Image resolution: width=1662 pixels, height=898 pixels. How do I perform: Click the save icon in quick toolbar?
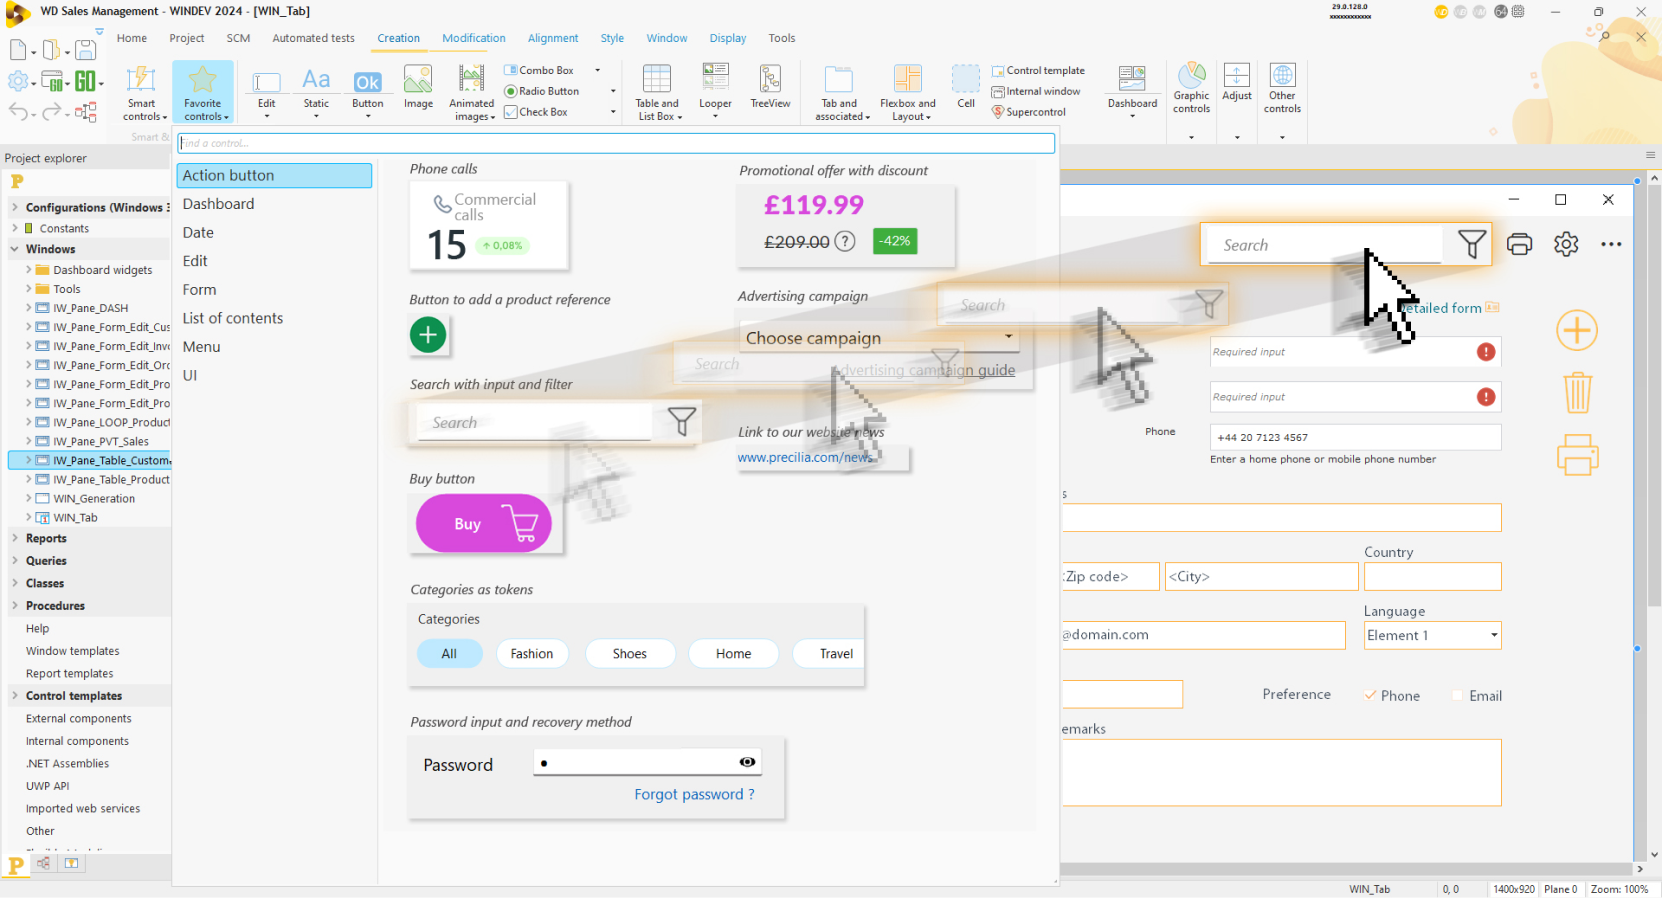[x=86, y=49]
